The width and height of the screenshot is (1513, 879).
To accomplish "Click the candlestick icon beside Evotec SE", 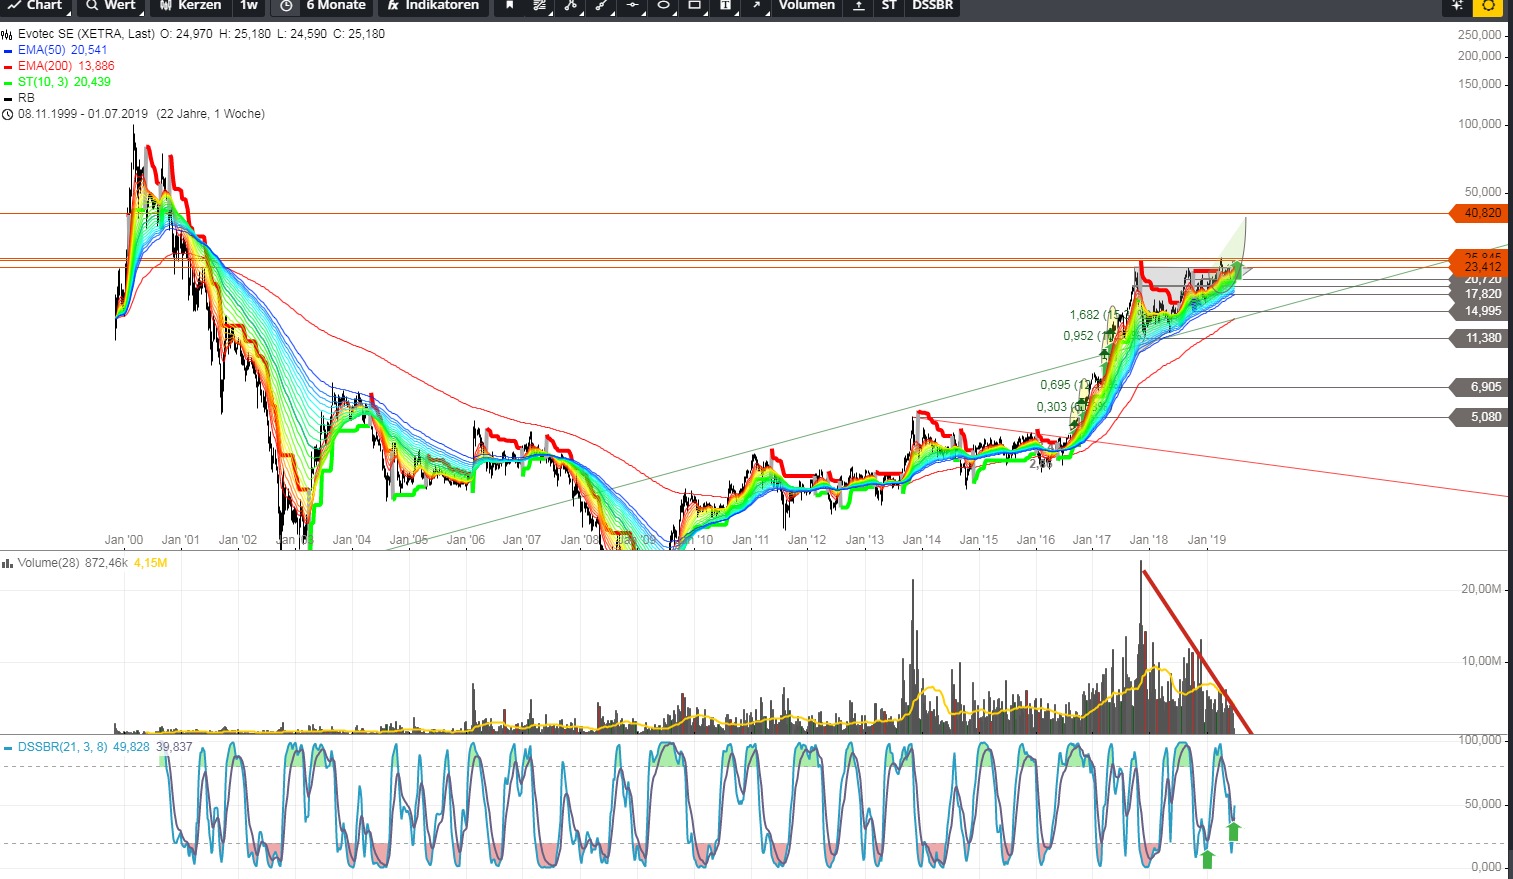I will pos(7,34).
